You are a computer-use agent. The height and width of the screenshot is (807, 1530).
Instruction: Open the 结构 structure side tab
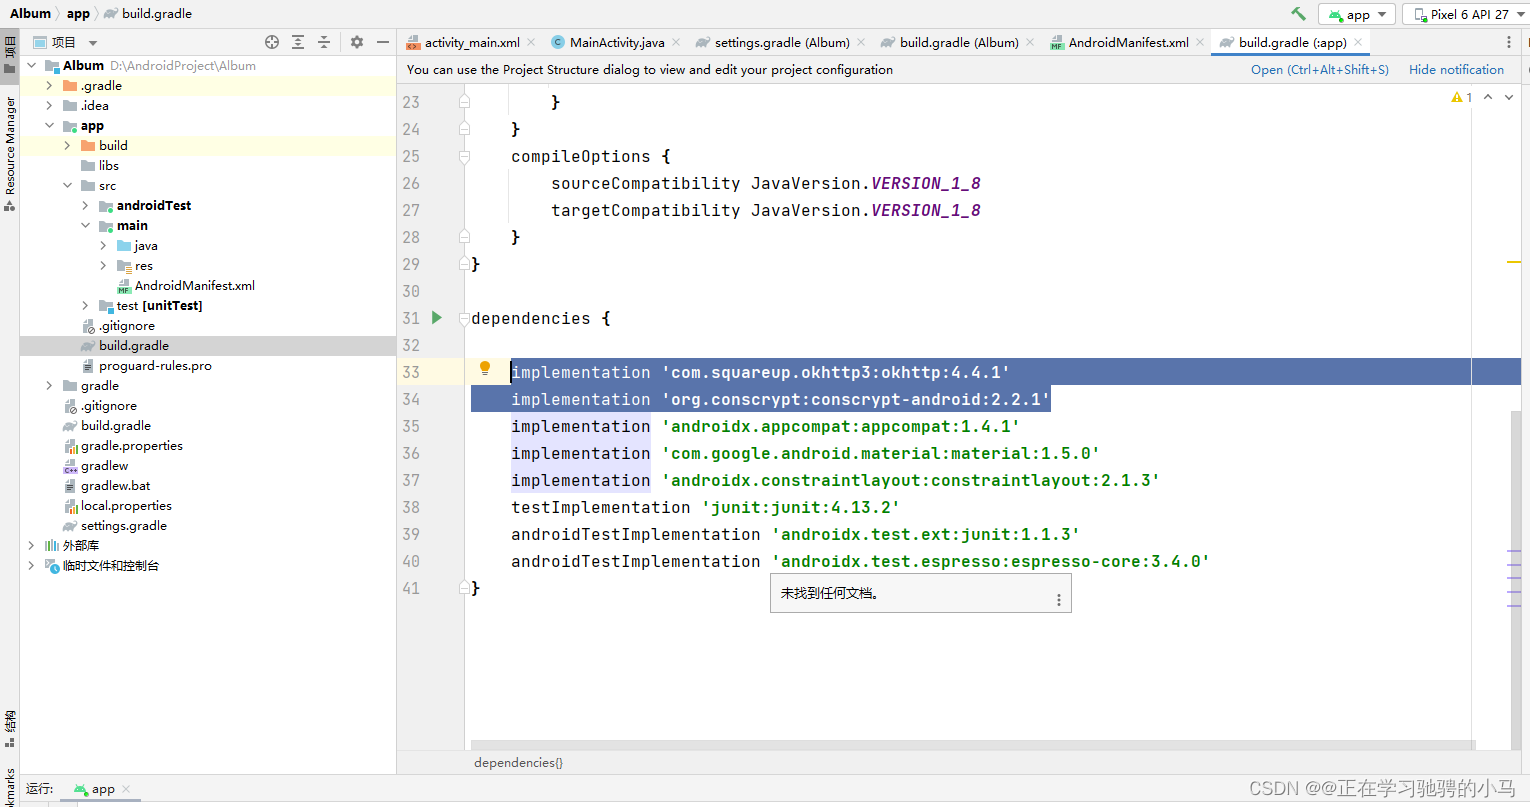click(10, 728)
